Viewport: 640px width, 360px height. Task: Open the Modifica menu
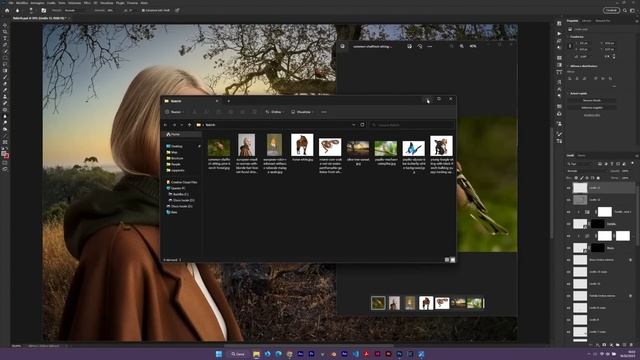pyautogui.click(x=22, y=3)
